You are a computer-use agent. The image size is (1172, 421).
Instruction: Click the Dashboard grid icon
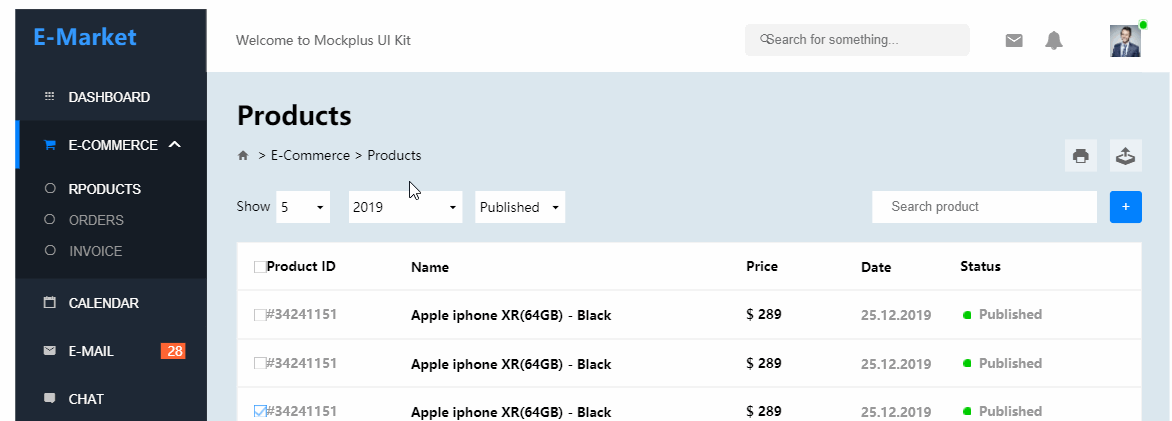[x=50, y=97]
